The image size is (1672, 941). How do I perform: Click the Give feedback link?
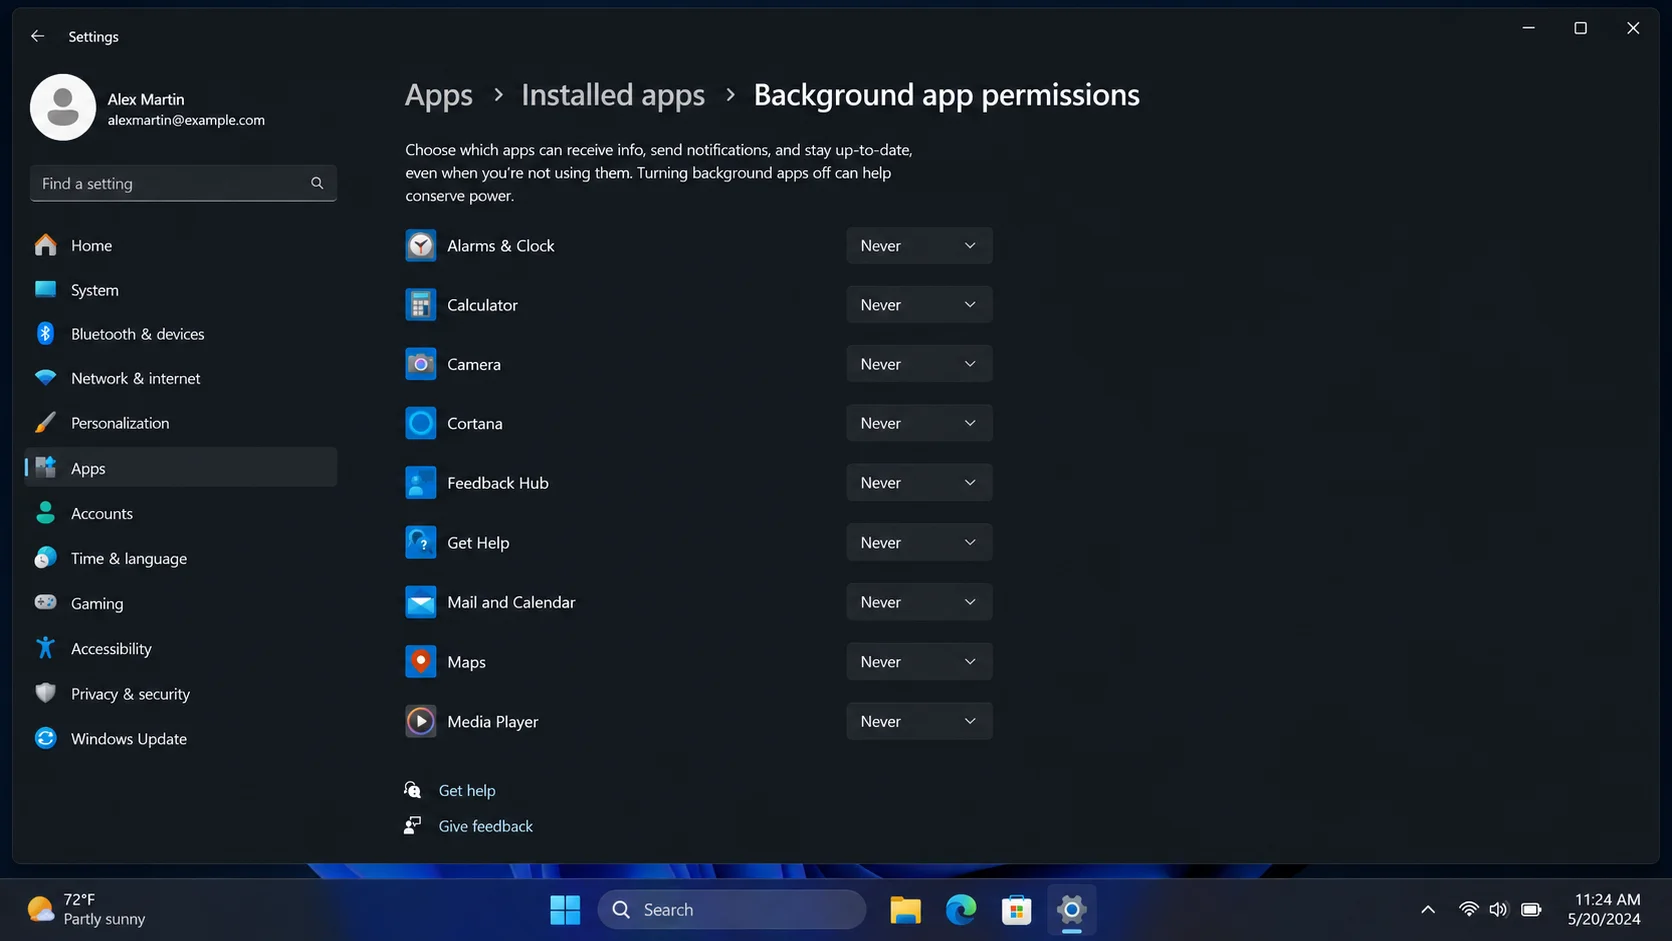(x=486, y=826)
